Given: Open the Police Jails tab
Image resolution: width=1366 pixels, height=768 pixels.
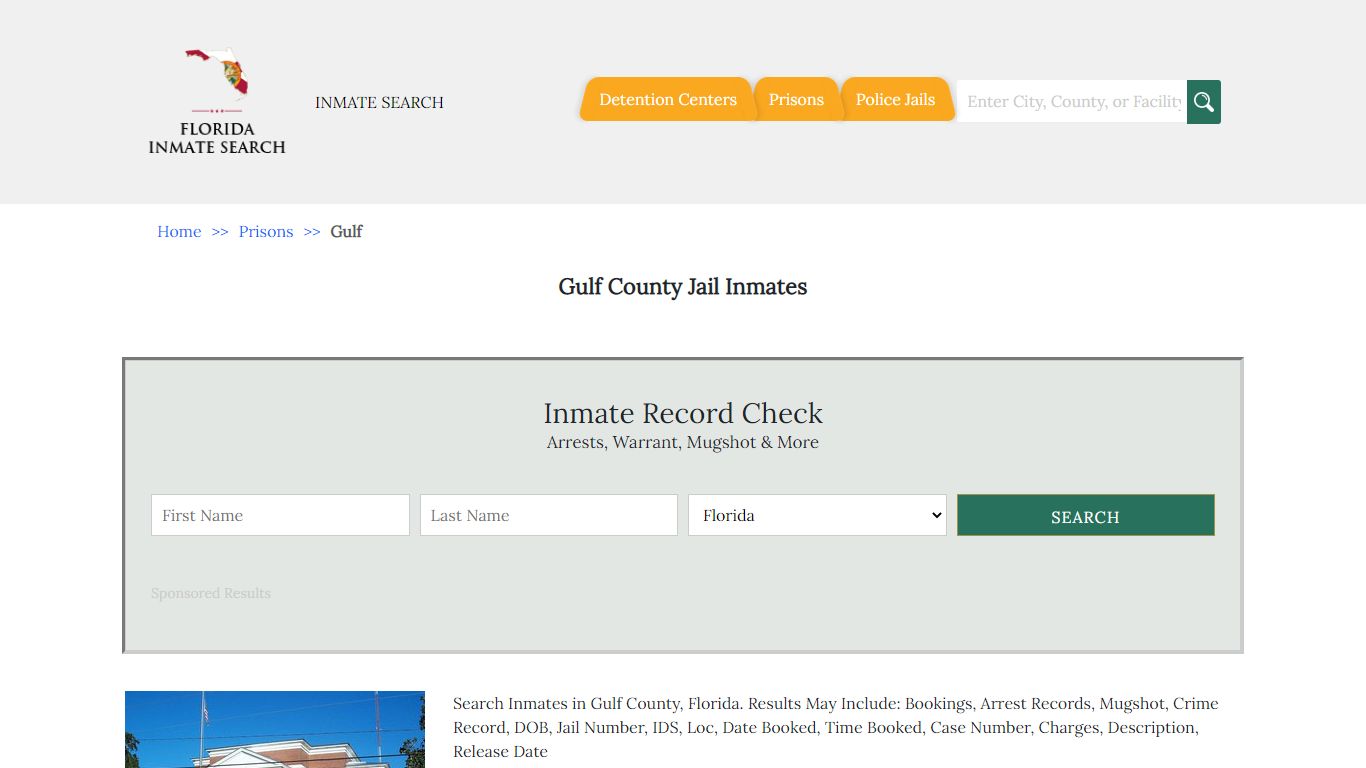Looking at the screenshot, I should point(895,99).
